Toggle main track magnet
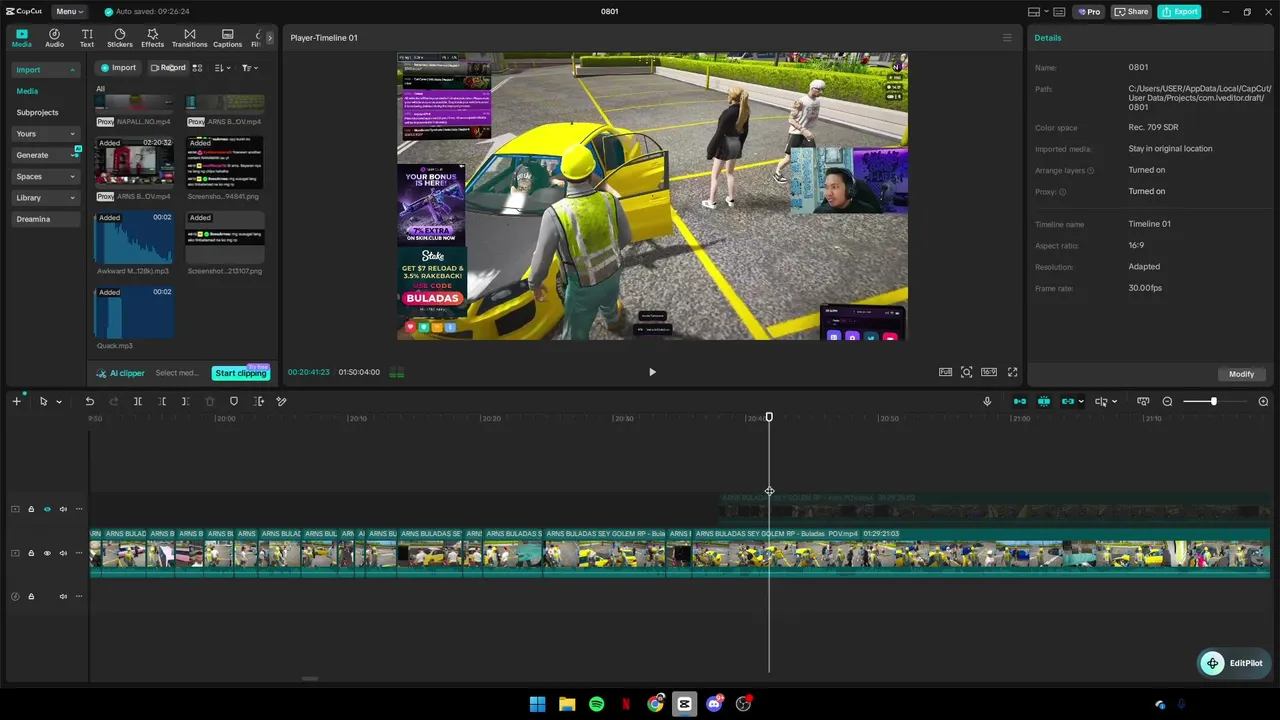The image size is (1280, 720). tap(1020, 401)
